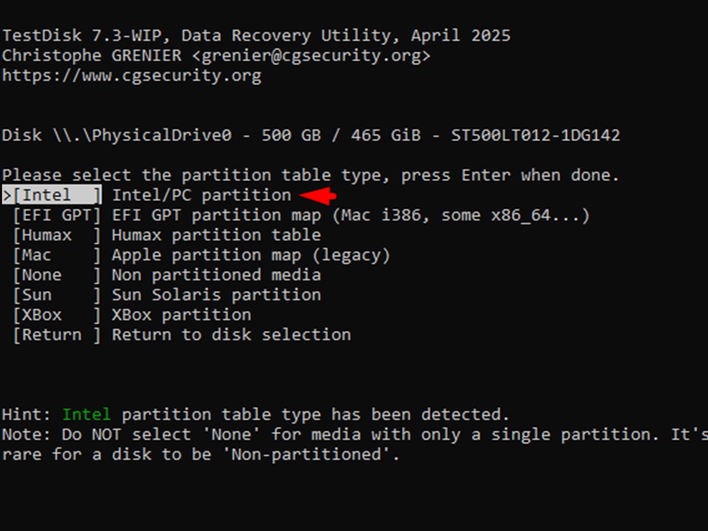The height and width of the screenshot is (531, 708).
Task: Click the 'ST500LT012-1DG142' drive model text
Action: (x=536, y=135)
